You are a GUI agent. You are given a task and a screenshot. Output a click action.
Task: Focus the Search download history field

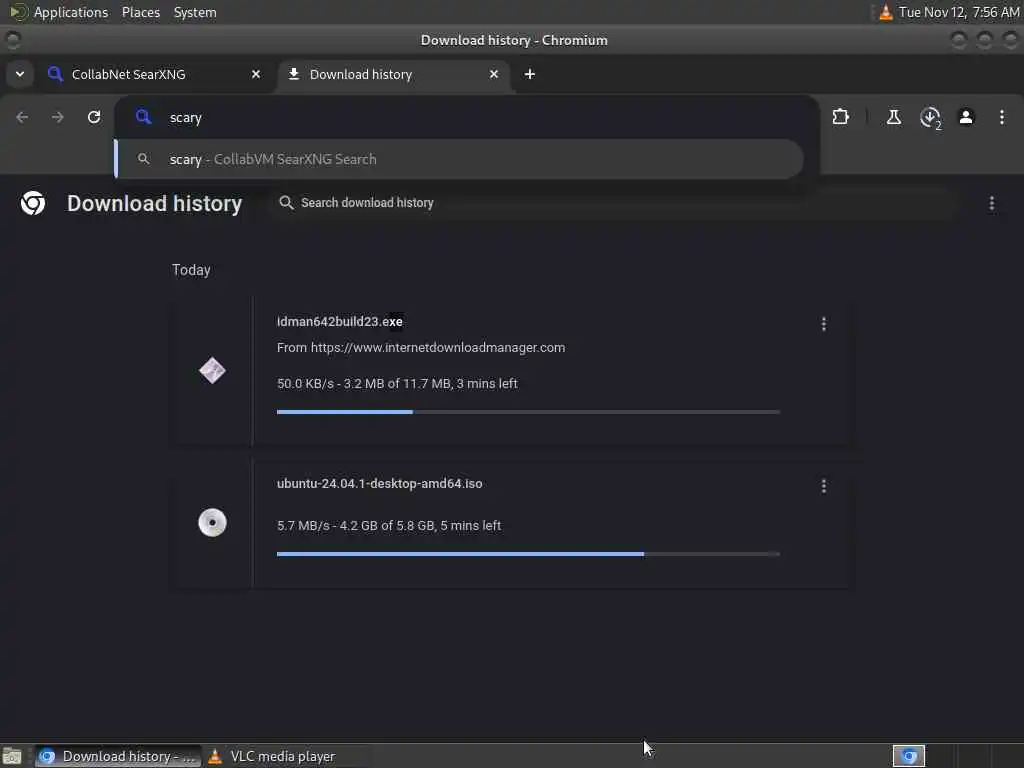coord(614,203)
